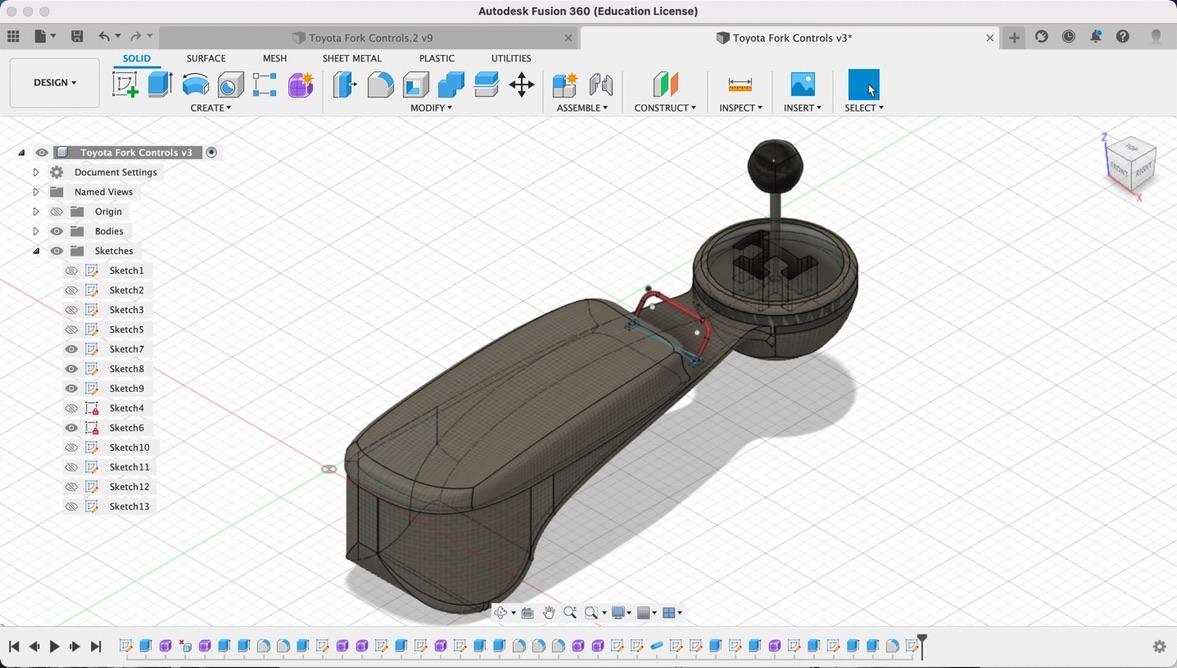The image size is (1177, 668).
Task: Select the Combine tool icon
Action: click(x=450, y=85)
